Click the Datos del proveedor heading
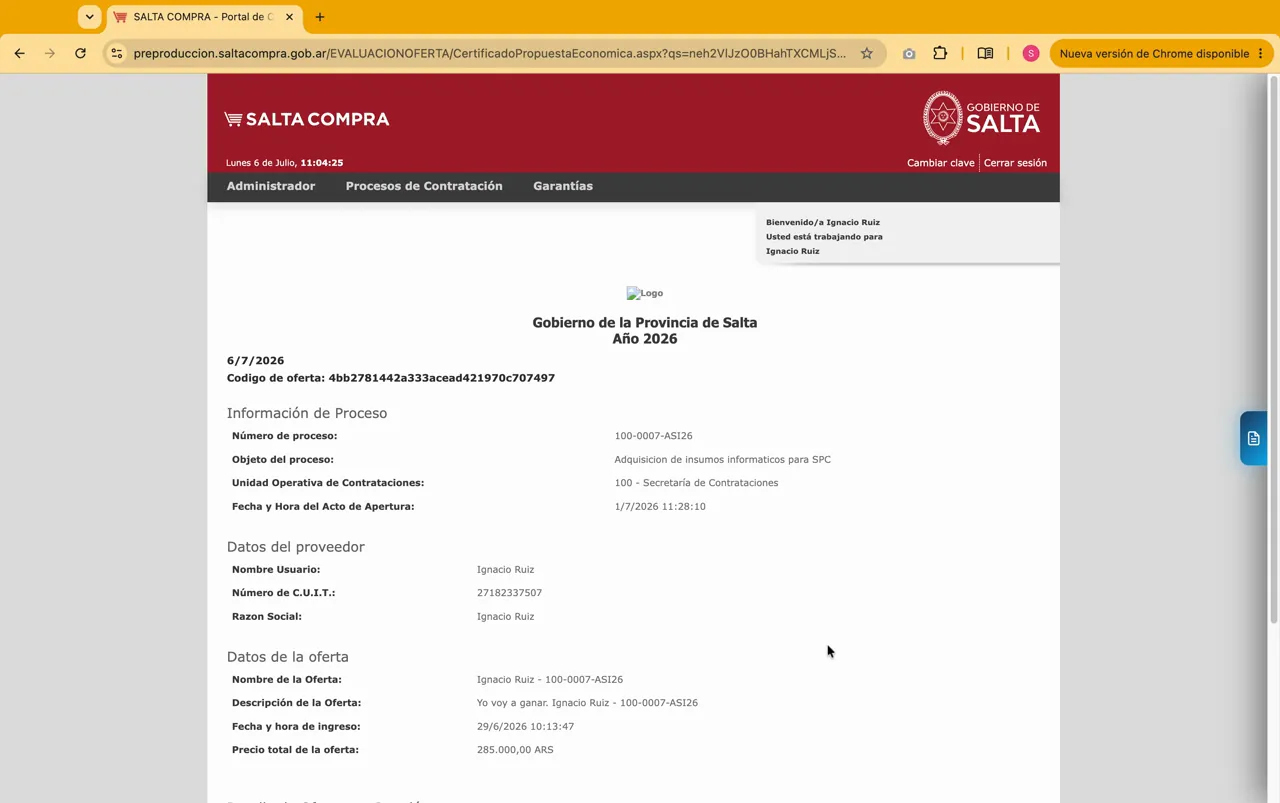Screen dimensions: 1280x803 (x=296, y=547)
